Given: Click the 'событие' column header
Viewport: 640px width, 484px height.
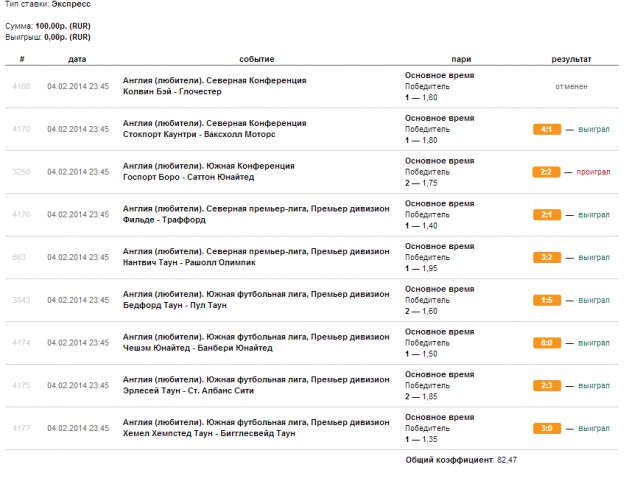Looking at the screenshot, I should click(x=257, y=59).
